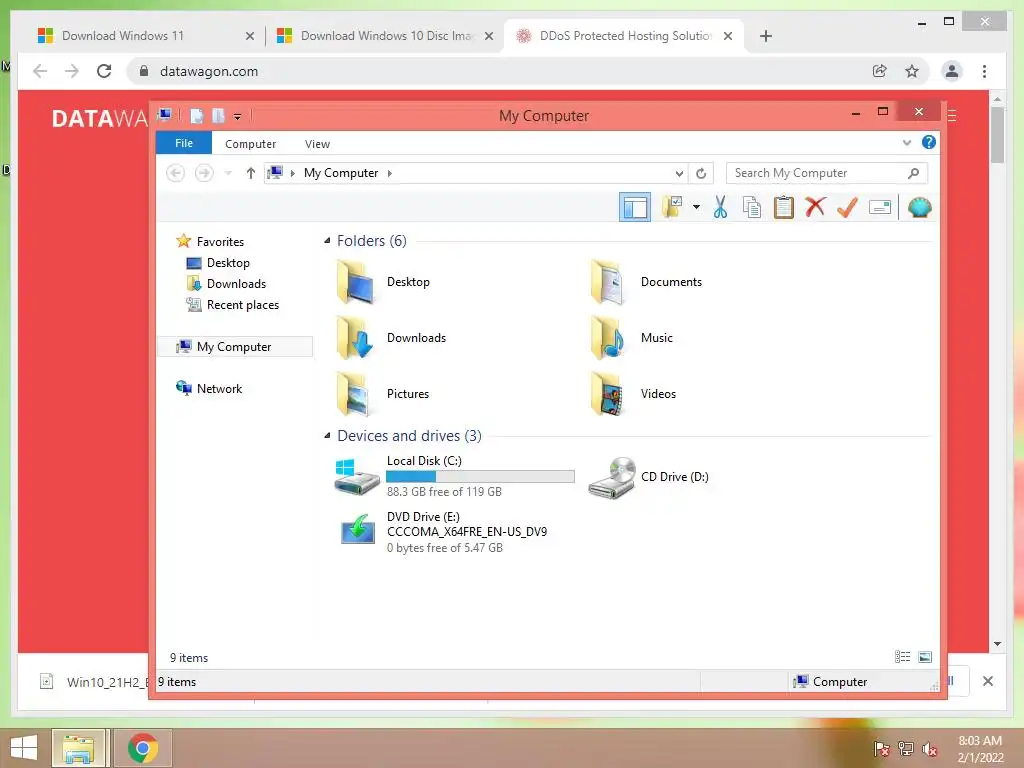Viewport: 1024px width, 768px height.
Task: Open the address bar history dropdown
Action: (x=679, y=173)
